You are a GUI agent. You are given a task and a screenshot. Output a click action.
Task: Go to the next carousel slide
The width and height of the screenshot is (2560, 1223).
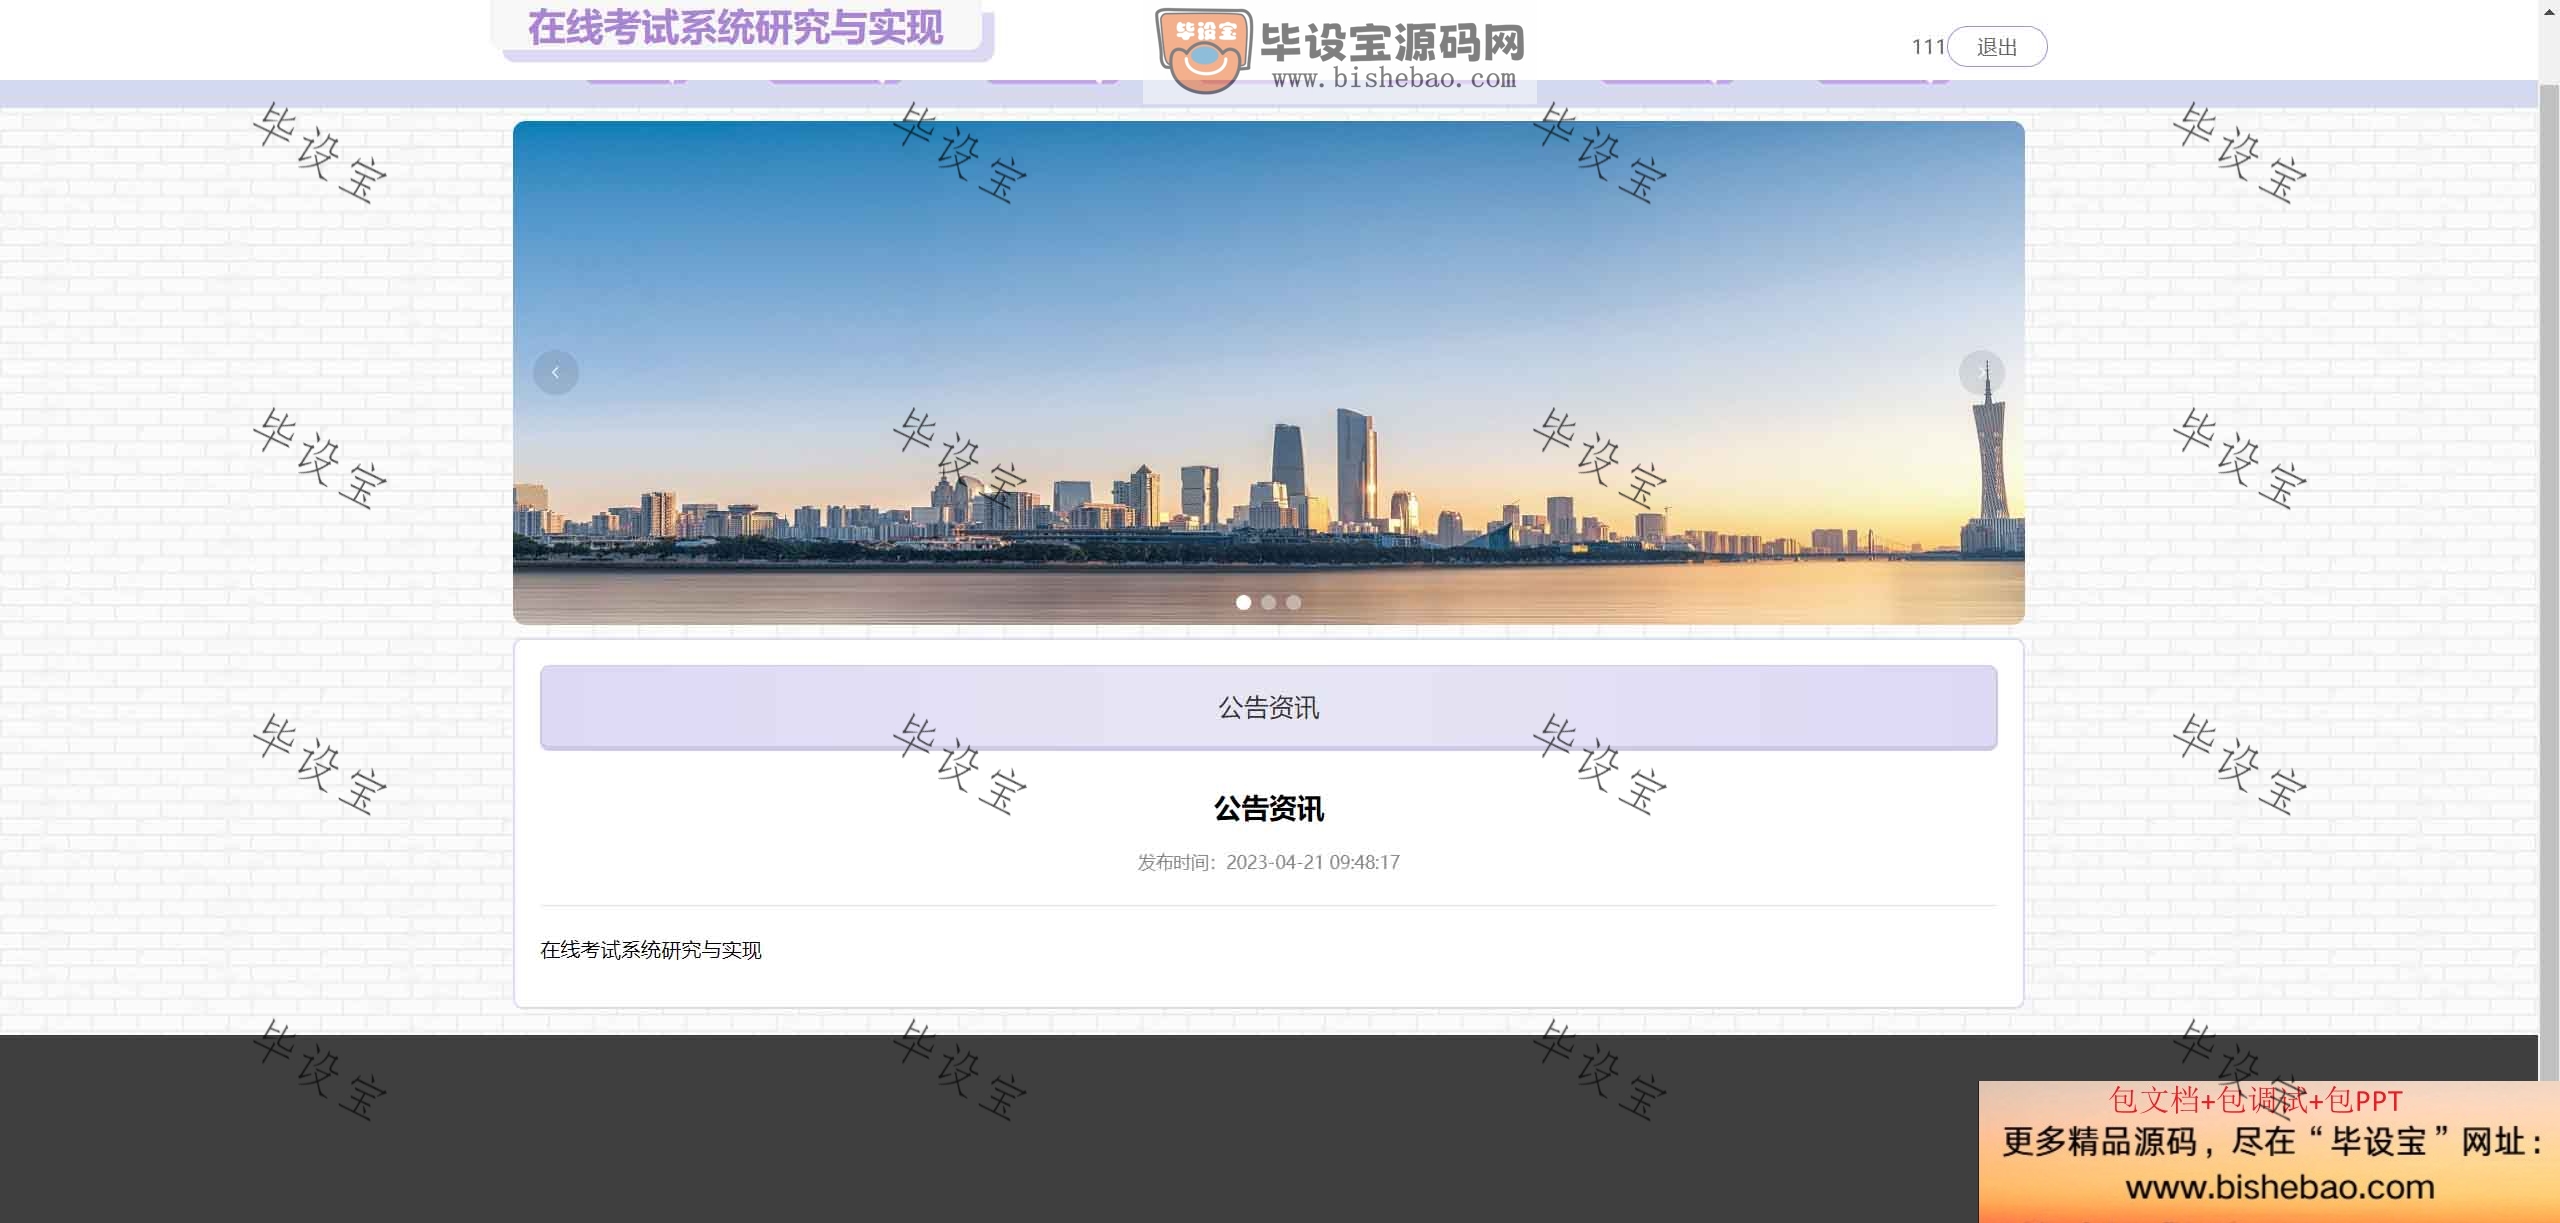click(x=1981, y=372)
